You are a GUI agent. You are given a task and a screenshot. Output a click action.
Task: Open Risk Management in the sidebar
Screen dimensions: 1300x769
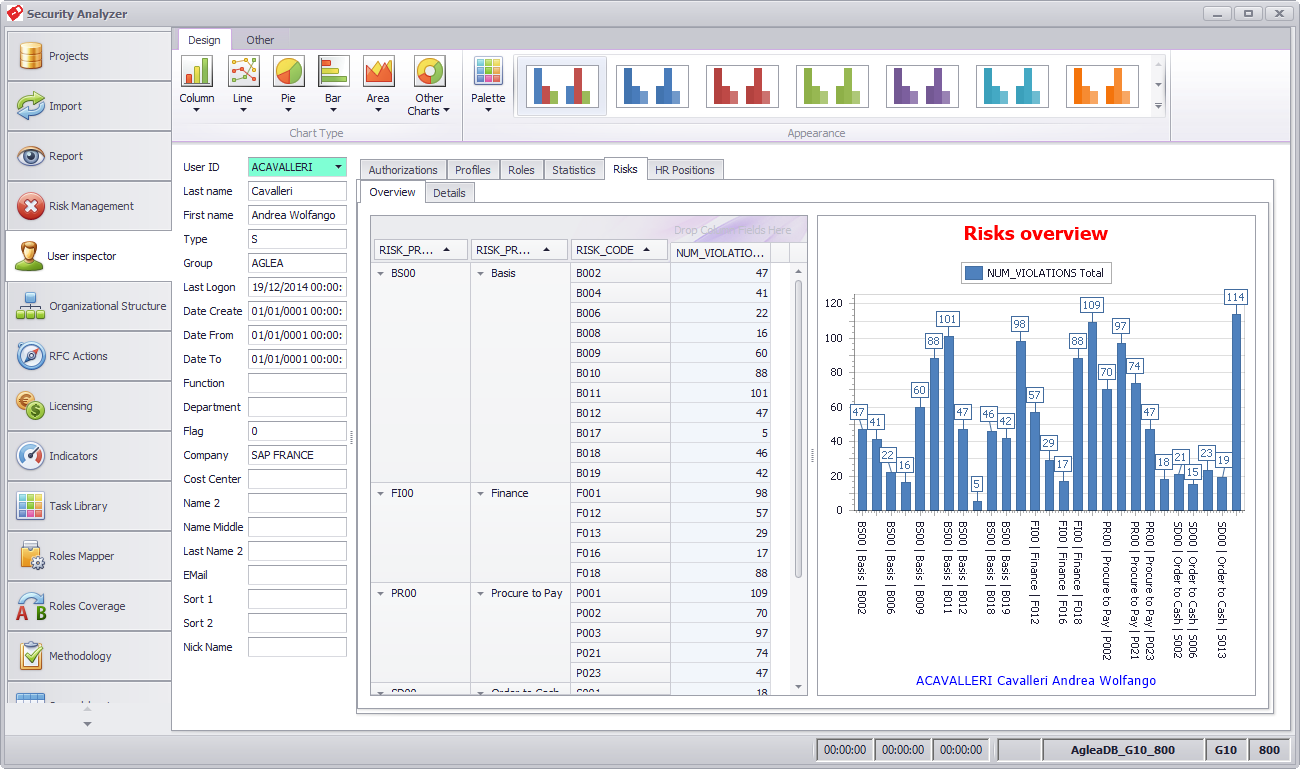(x=88, y=206)
